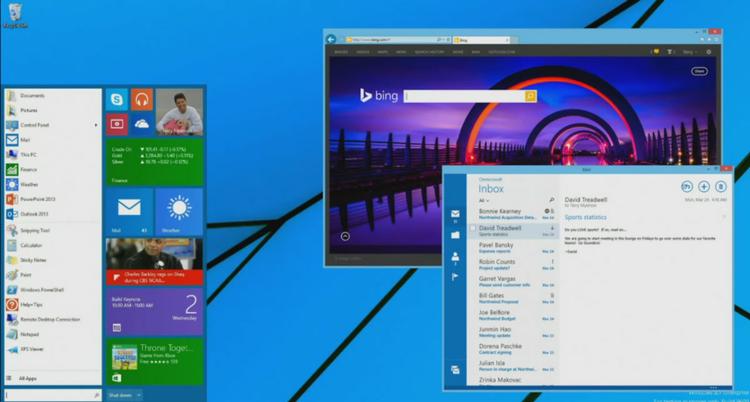Open accounts icon at Mail sidebar bottom
Image resolution: width=750 pixels, height=402 pixels.
(455, 369)
